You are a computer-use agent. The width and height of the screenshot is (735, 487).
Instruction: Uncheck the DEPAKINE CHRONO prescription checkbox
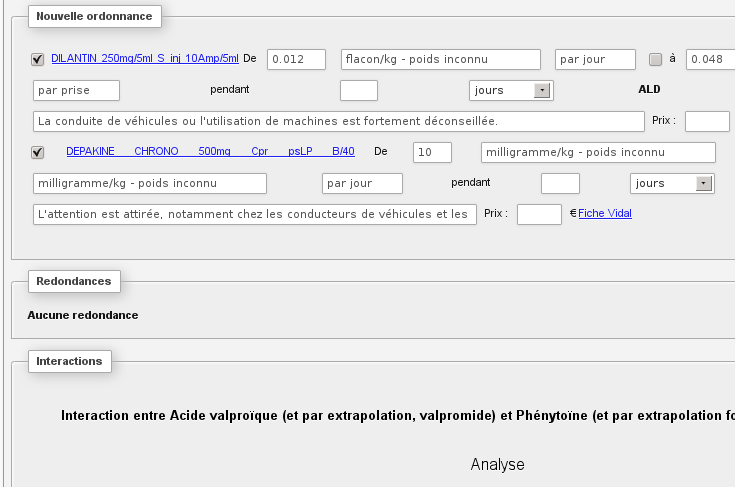38,152
